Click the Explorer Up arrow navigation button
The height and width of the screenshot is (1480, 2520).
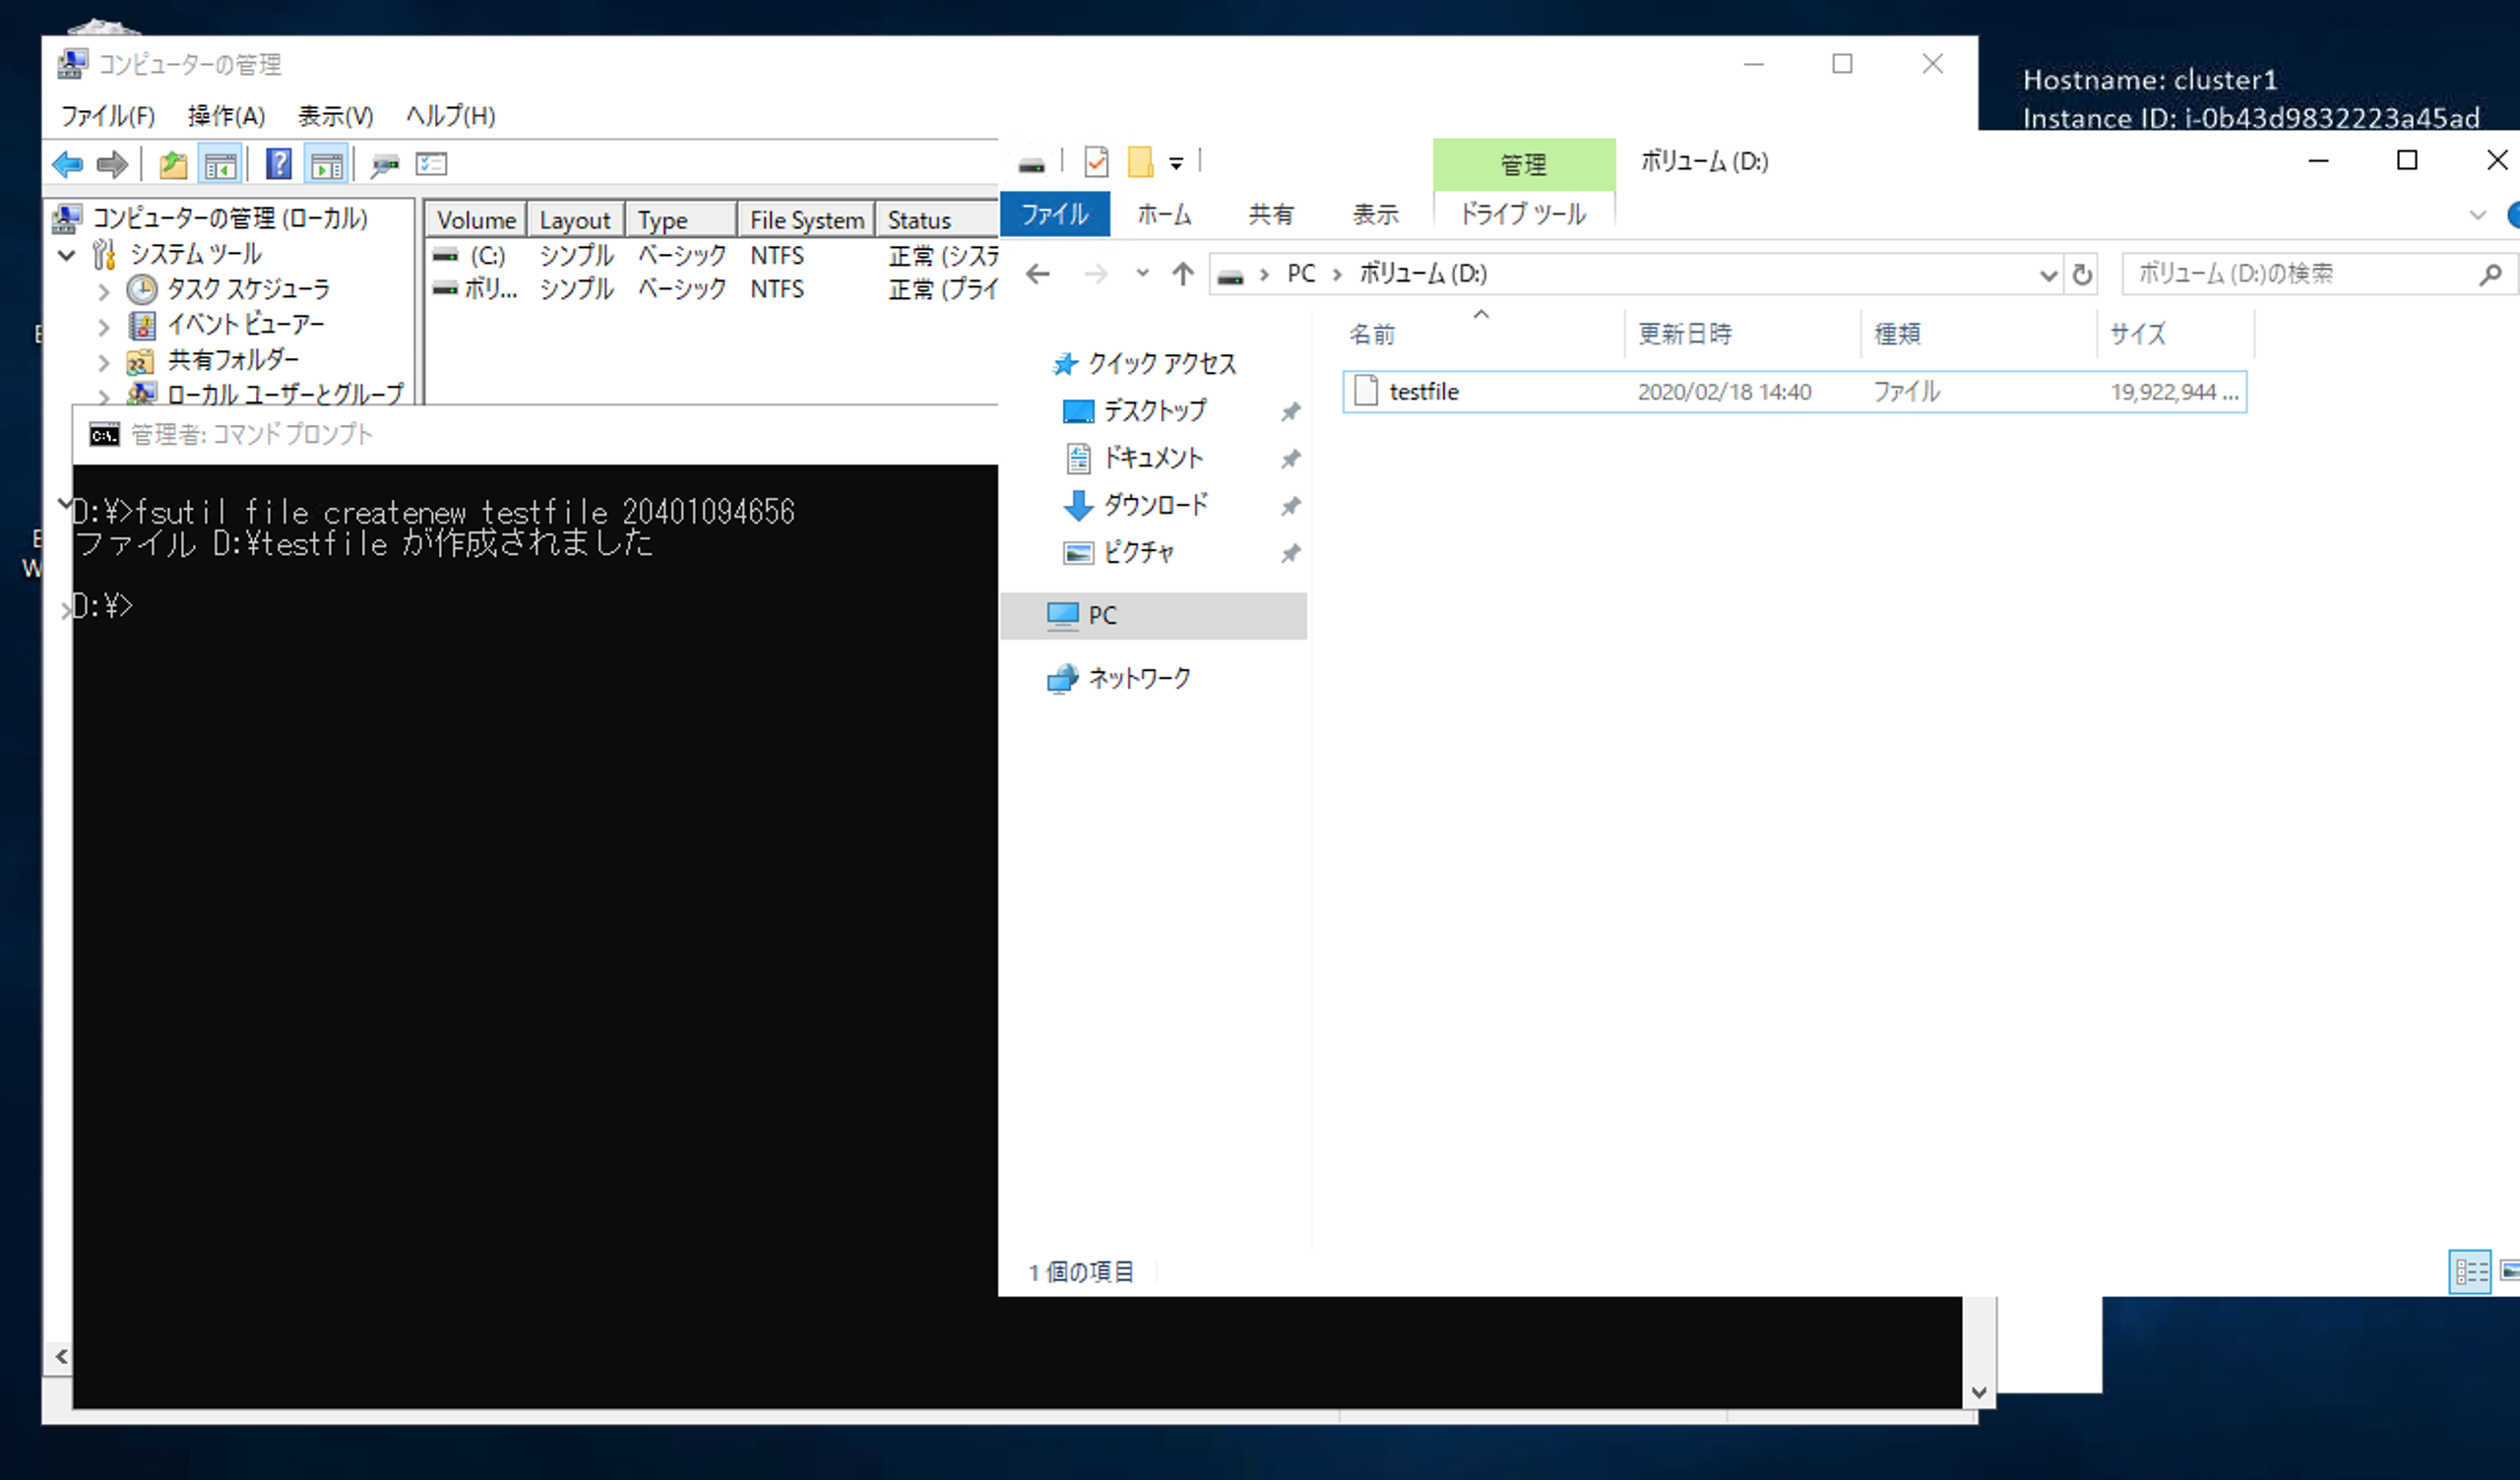tap(1182, 274)
